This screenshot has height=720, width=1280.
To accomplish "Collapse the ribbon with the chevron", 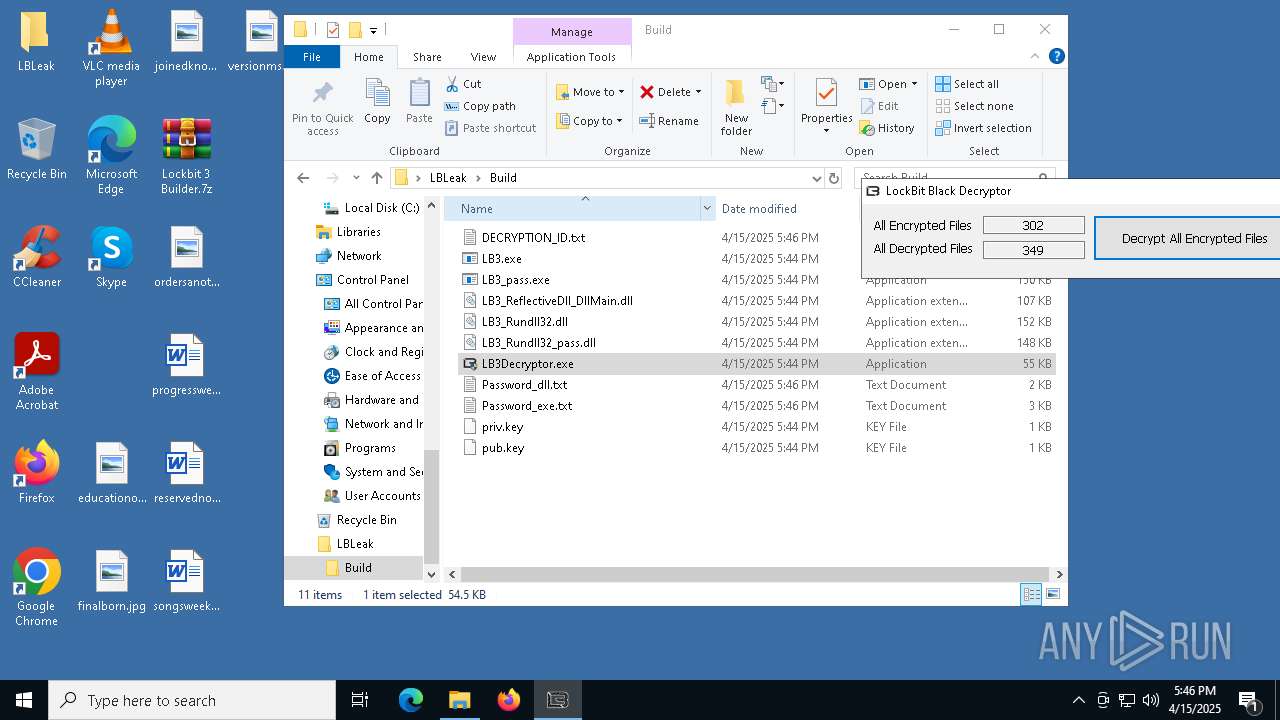I will (1036, 57).
